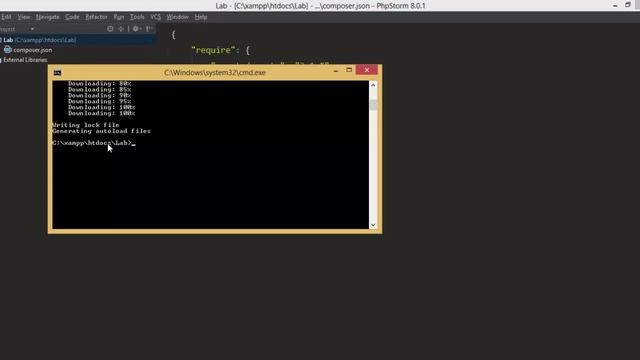Click the "Generating autoload files" line
The height and width of the screenshot is (360, 640).
tap(101, 131)
